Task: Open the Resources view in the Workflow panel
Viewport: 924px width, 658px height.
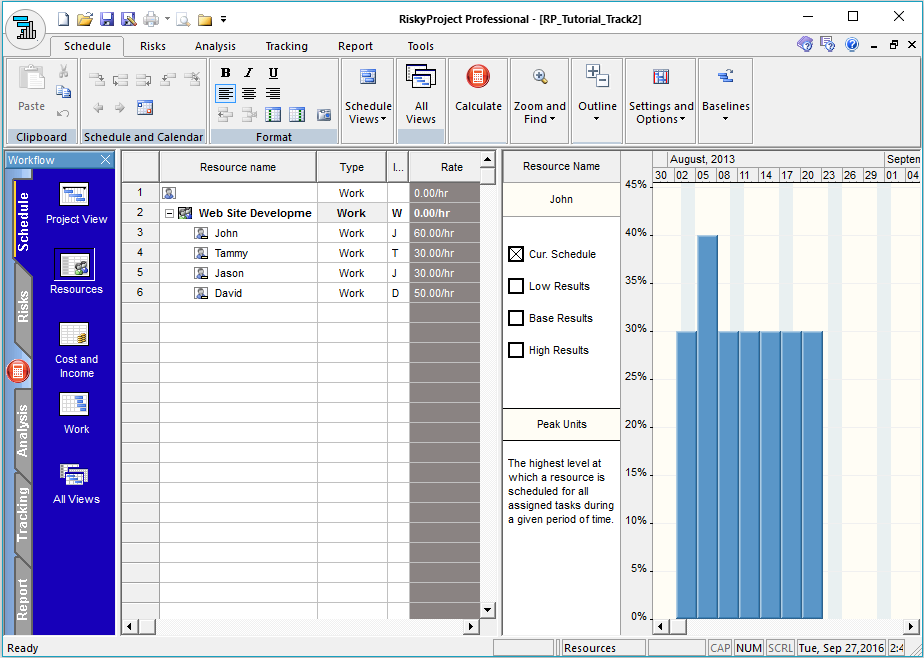Action: [76, 267]
